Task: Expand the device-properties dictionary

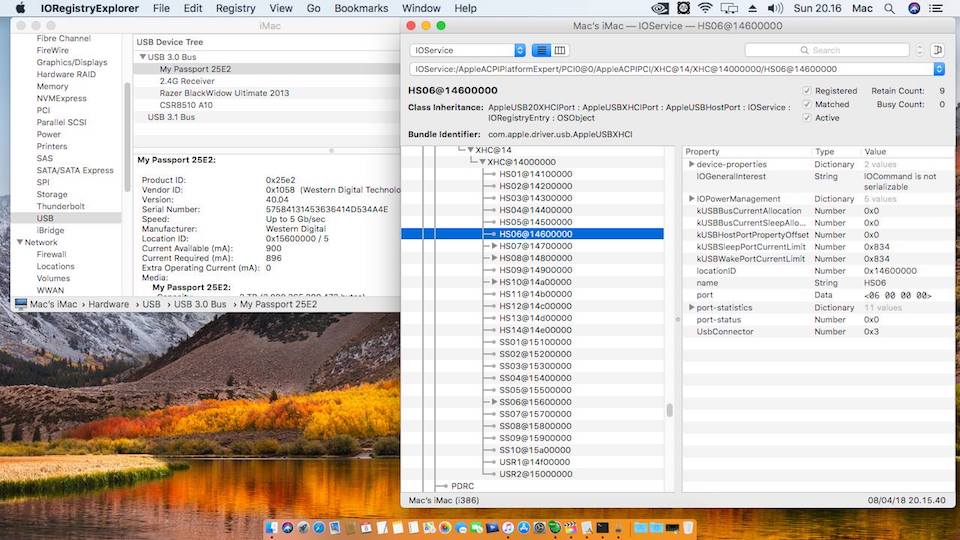Action: point(691,165)
